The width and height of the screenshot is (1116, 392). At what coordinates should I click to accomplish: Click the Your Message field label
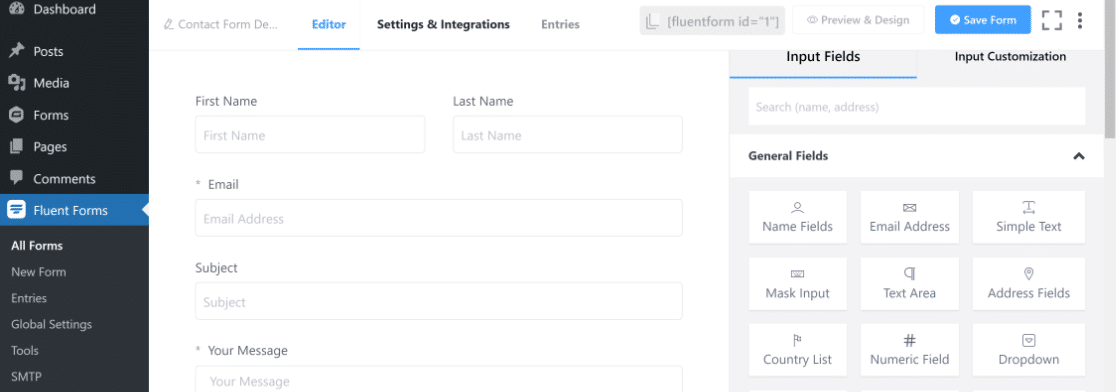[x=248, y=351]
